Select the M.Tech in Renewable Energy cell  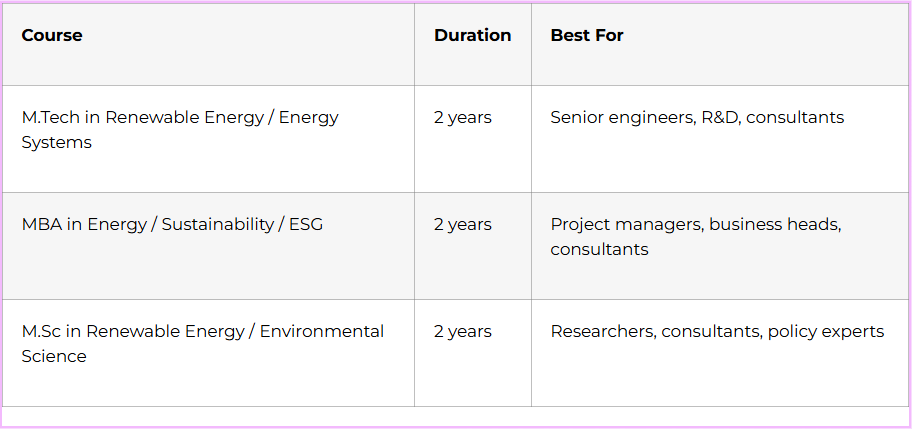180,130
